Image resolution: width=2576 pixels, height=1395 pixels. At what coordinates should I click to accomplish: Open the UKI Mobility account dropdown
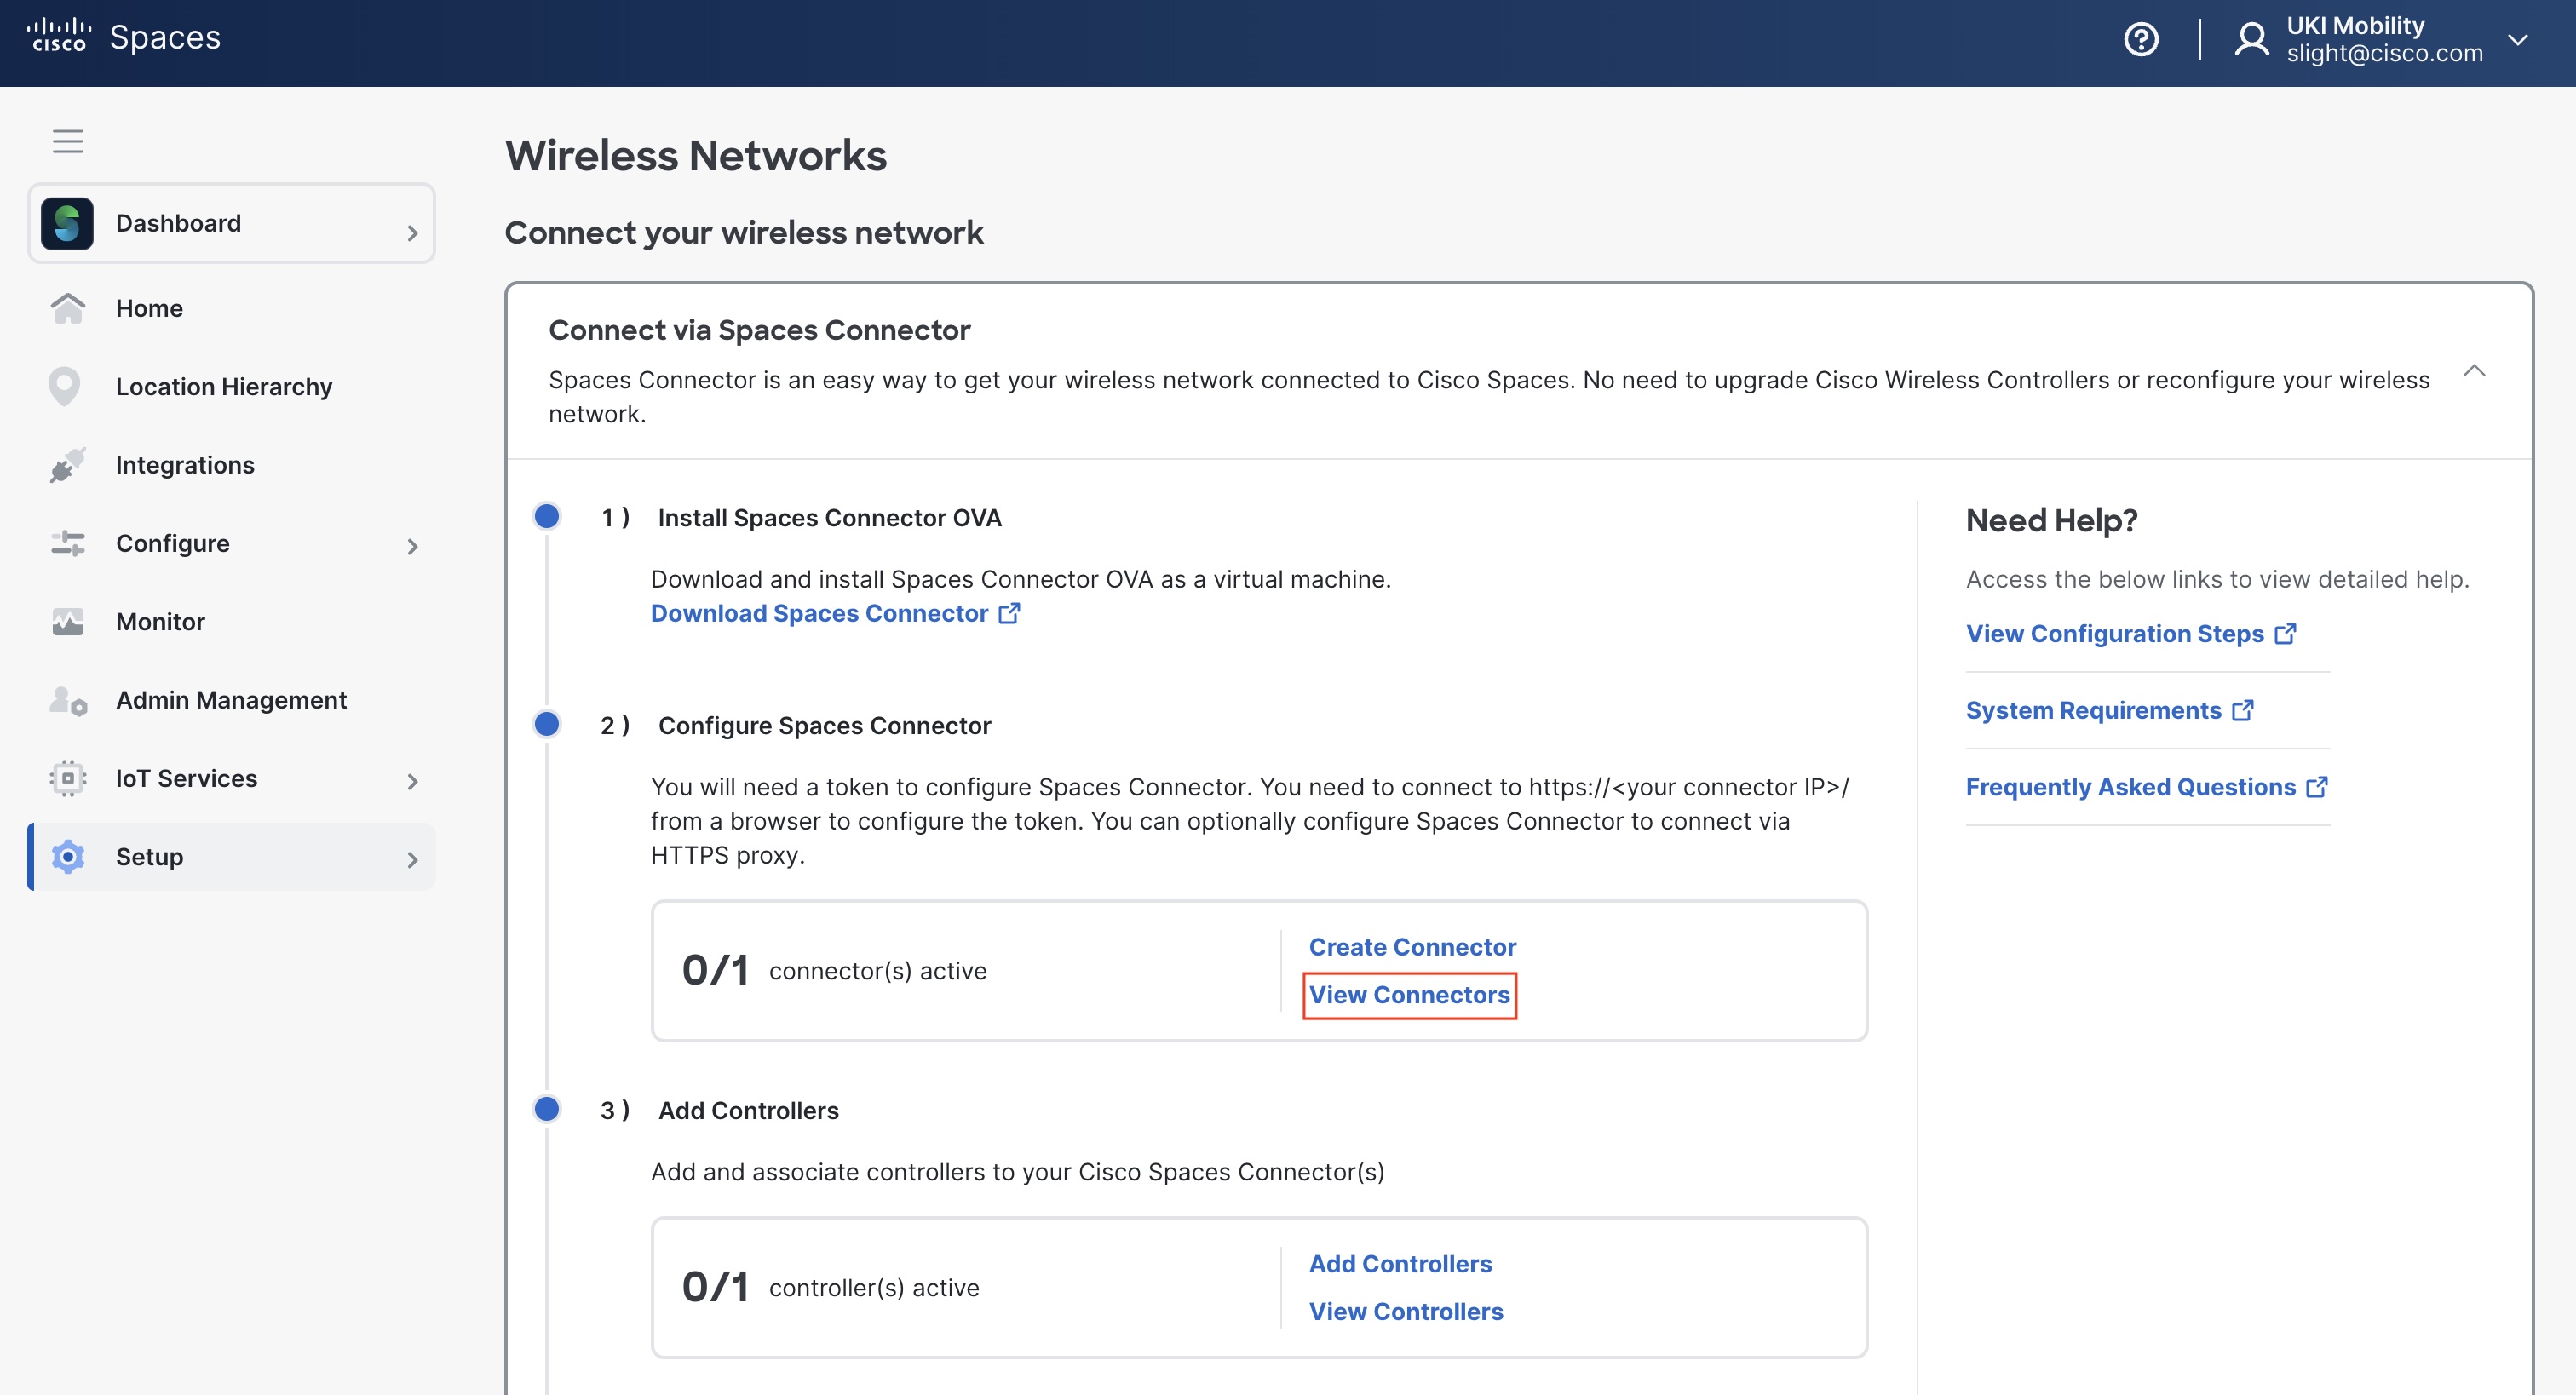(2517, 40)
